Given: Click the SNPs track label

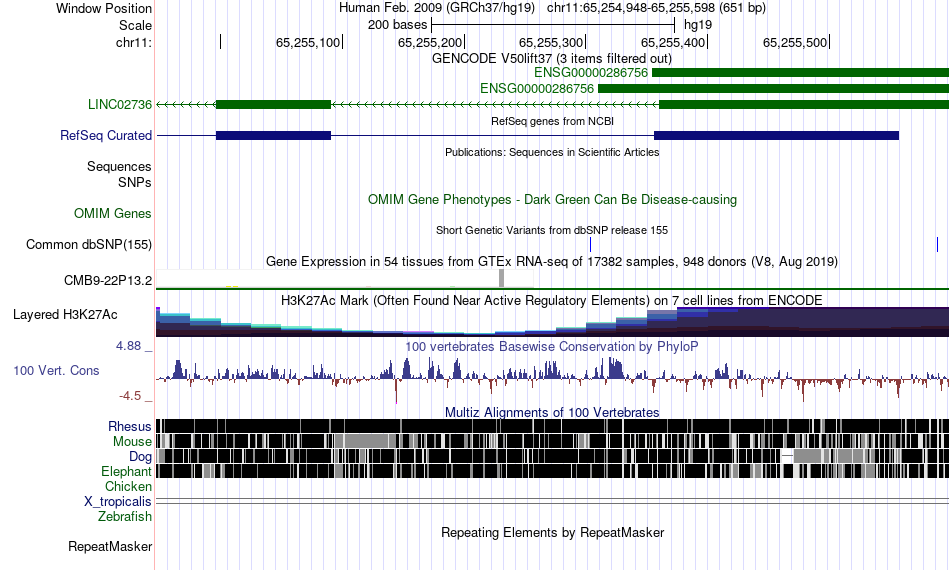Looking at the screenshot, I should click(135, 182).
